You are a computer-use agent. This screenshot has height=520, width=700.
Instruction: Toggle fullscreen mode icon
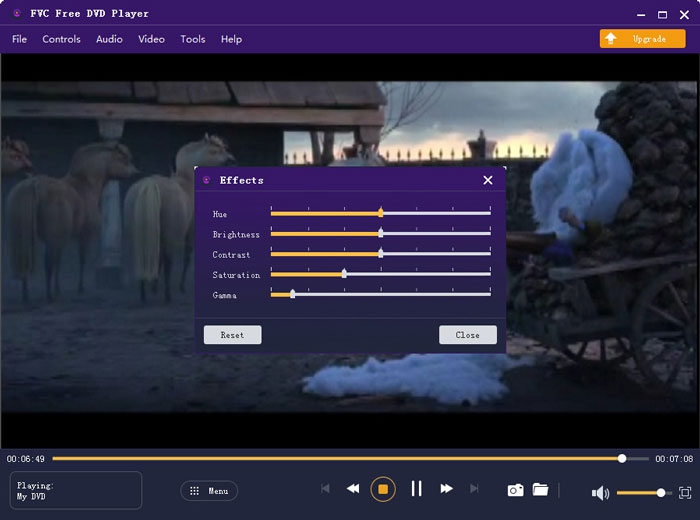(x=685, y=493)
